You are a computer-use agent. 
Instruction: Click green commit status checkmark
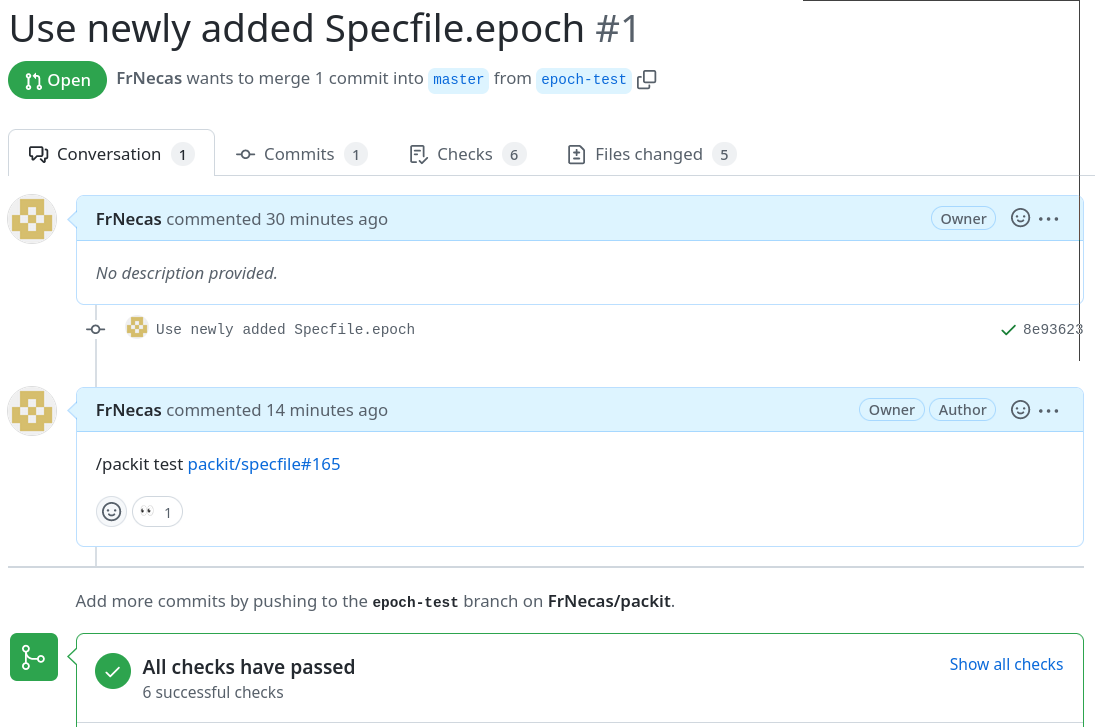pos(1008,329)
